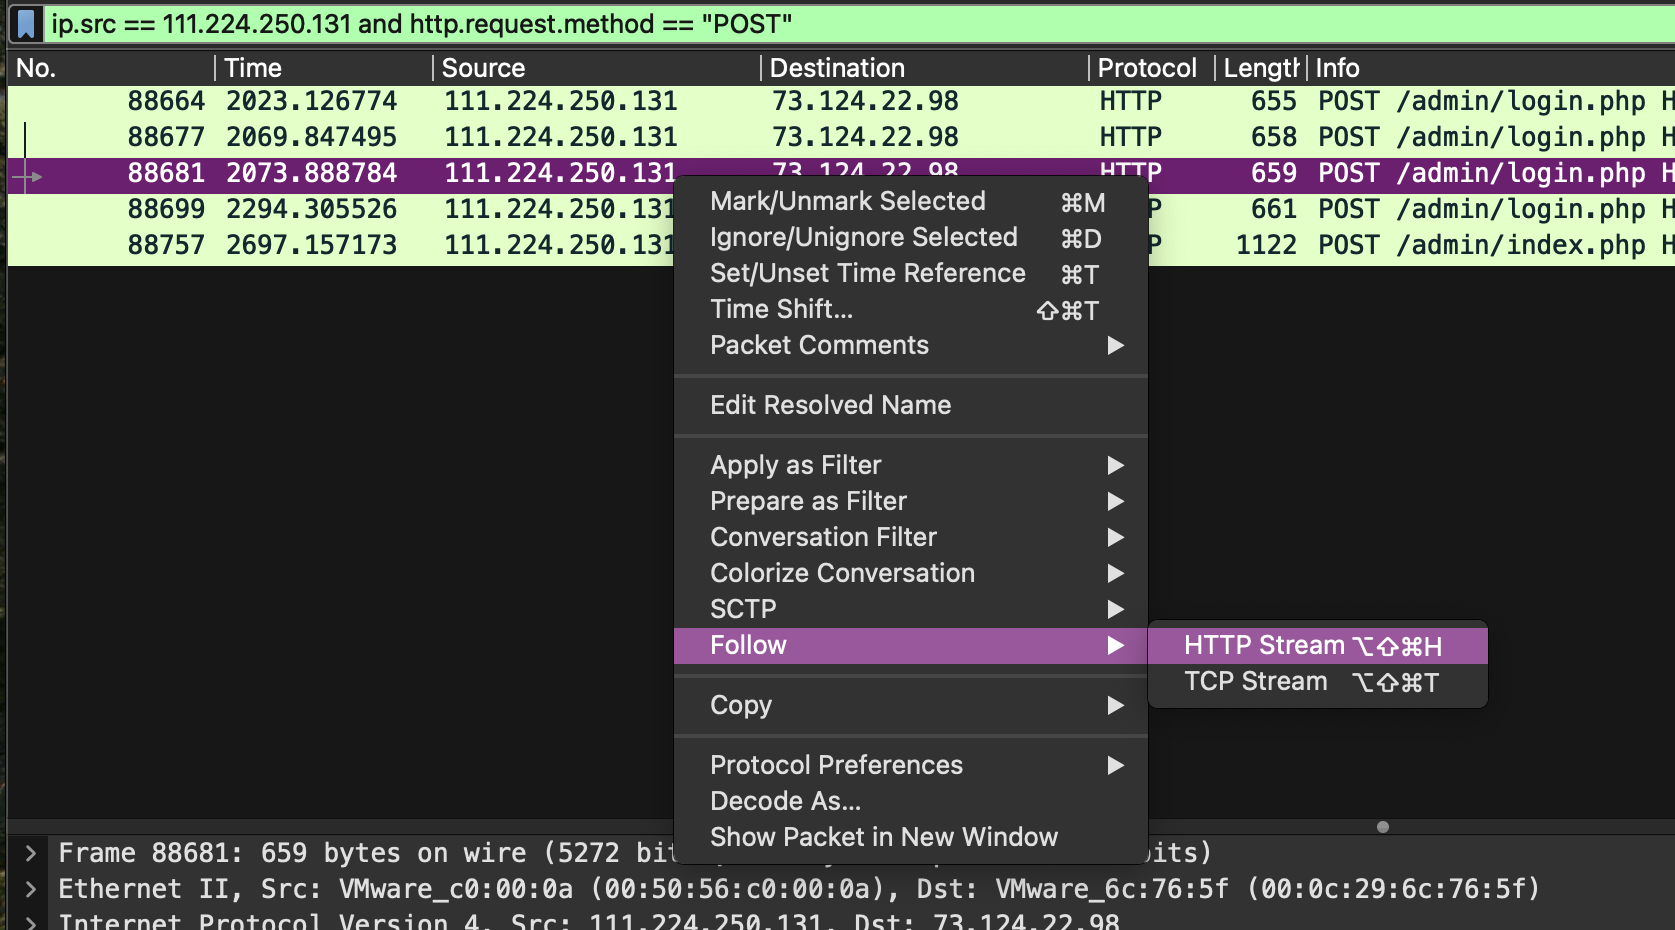Sort by the Protocol column header
Viewport: 1675px width, 930px height.
tap(1147, 68)
